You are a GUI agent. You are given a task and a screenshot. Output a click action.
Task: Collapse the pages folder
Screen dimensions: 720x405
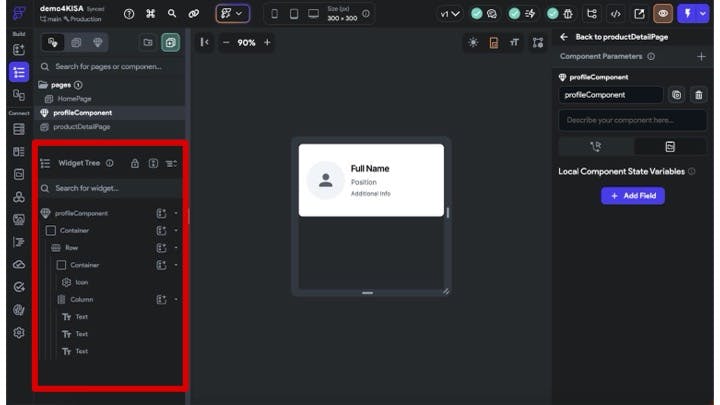pos(43,85)
